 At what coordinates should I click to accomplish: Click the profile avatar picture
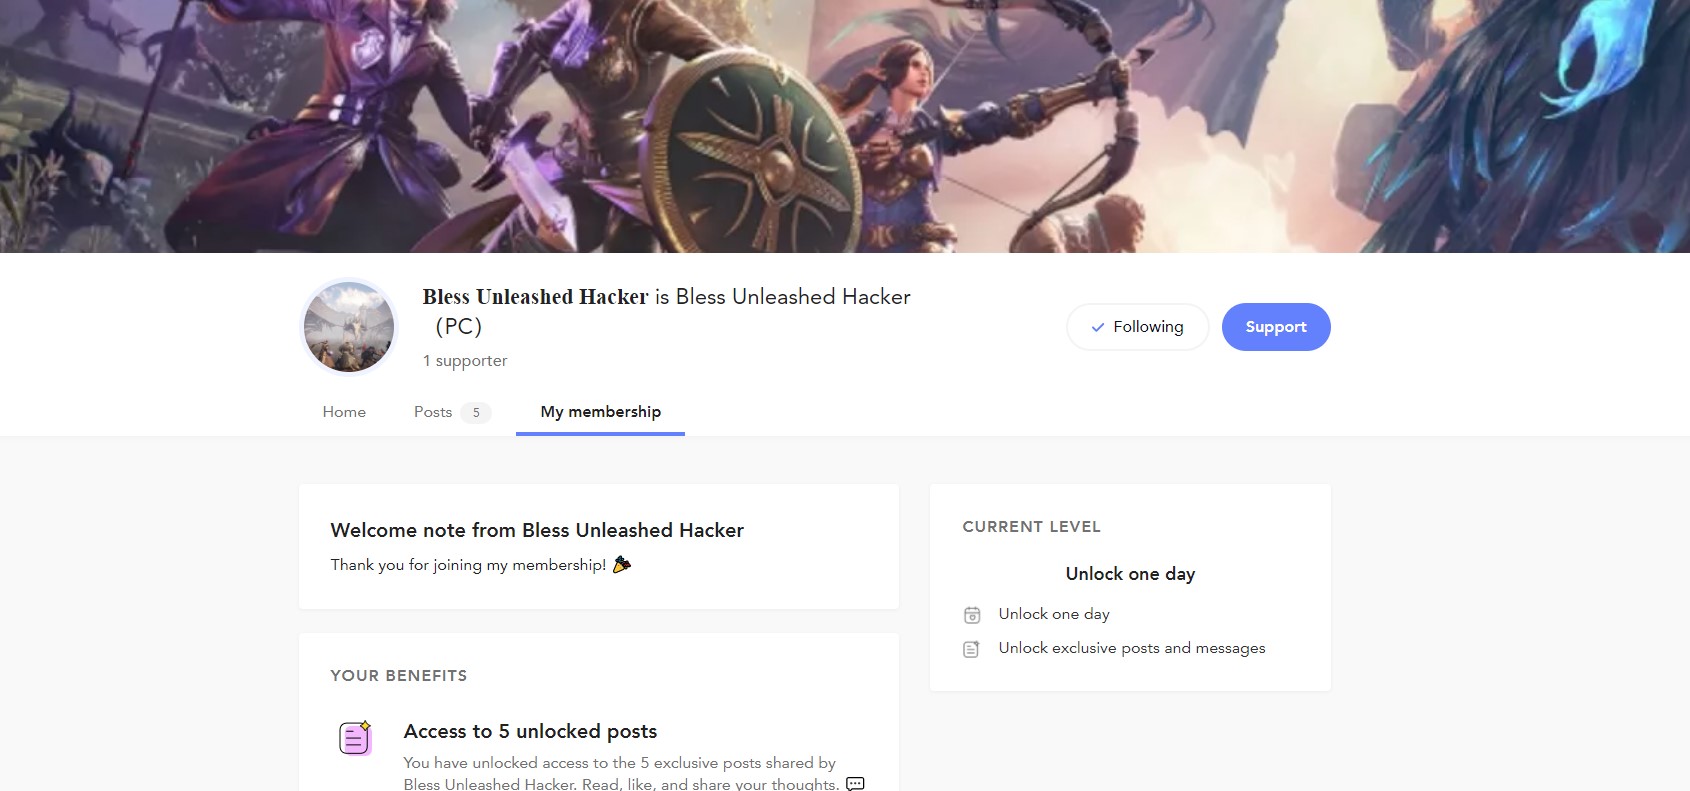tap(349, 327)
